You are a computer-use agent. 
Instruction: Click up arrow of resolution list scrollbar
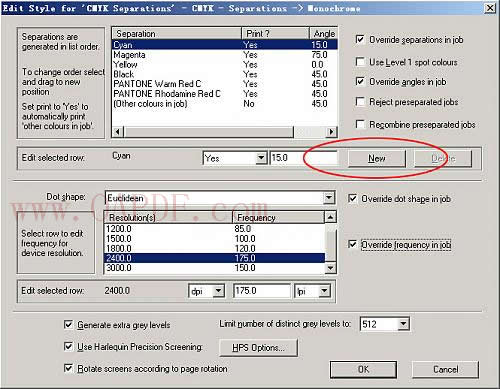(x=330, y=217)
